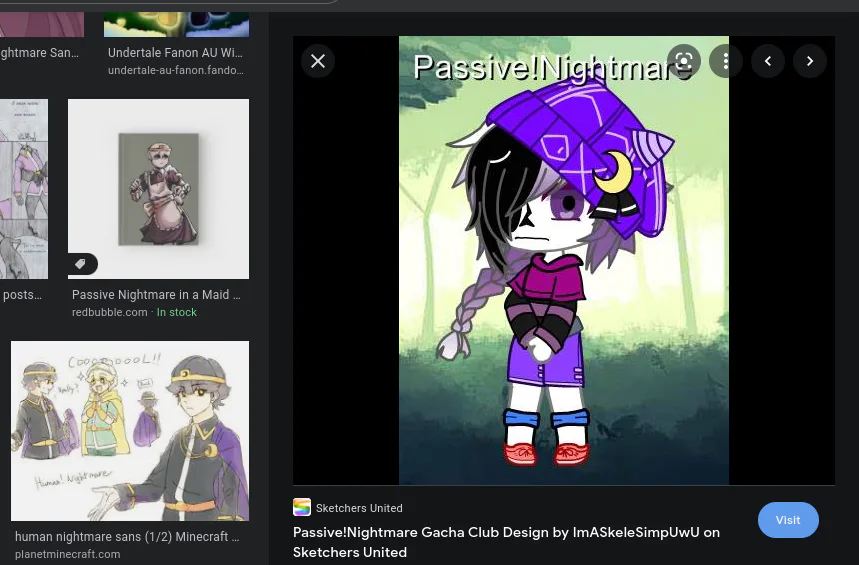
Task: Click the Visit button
Action: 788,520
